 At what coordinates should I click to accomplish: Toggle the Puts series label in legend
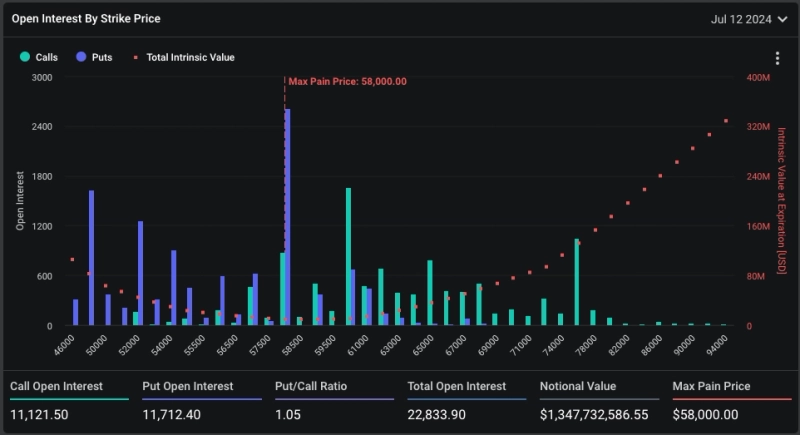click(101, 58)
